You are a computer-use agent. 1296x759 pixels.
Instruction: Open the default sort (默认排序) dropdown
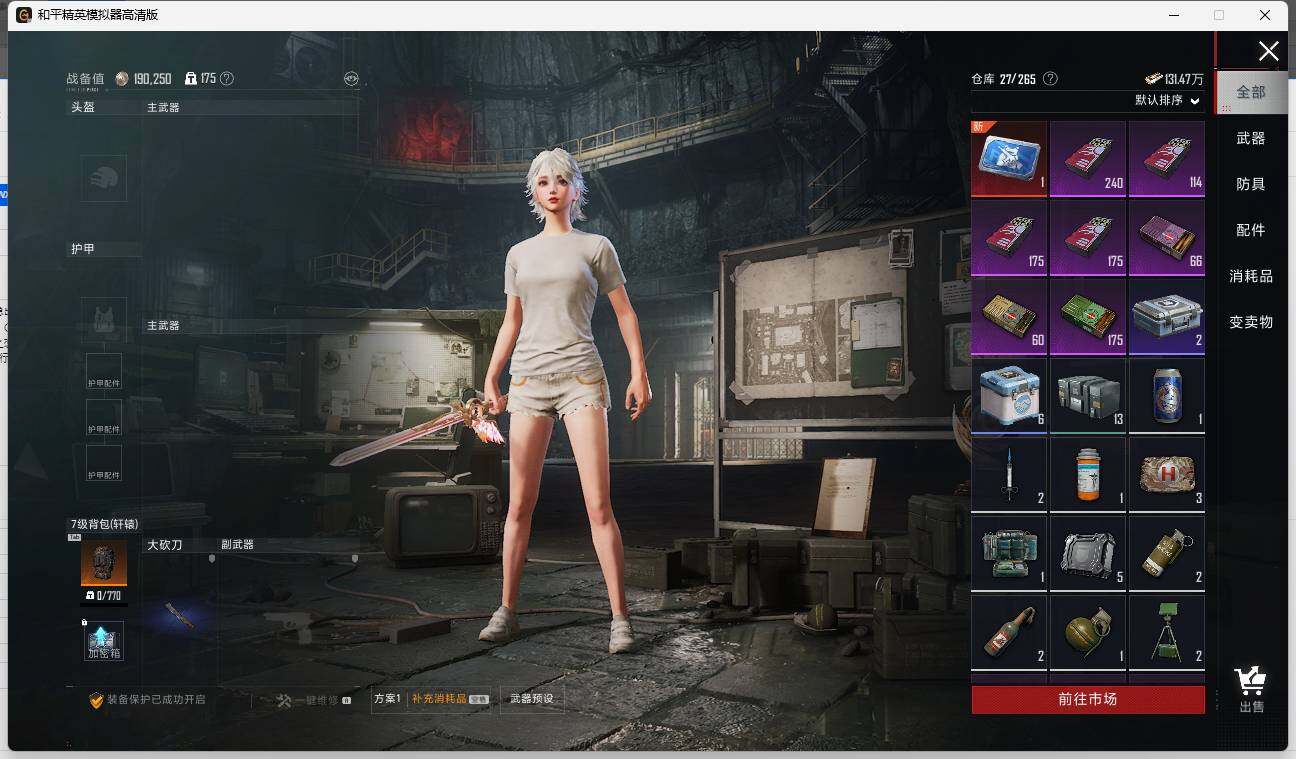tap(1167, 101)
